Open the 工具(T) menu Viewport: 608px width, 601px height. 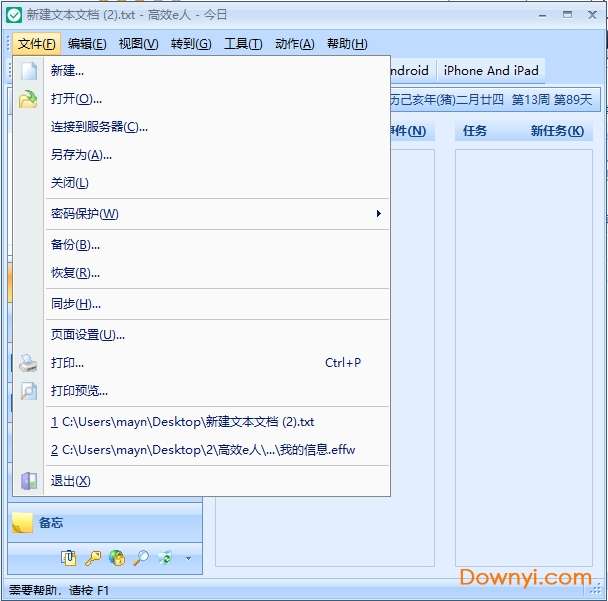pyautogui.click(x=243, y=44)
